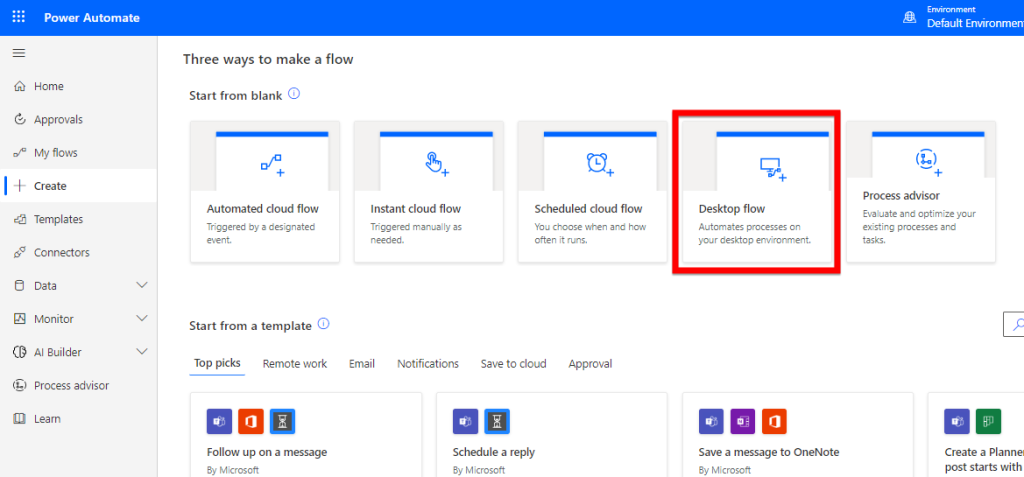Click the Automated cloud flow card icon
The image size is (1024, 477).
pyautogui.click(x=272, y=165)
